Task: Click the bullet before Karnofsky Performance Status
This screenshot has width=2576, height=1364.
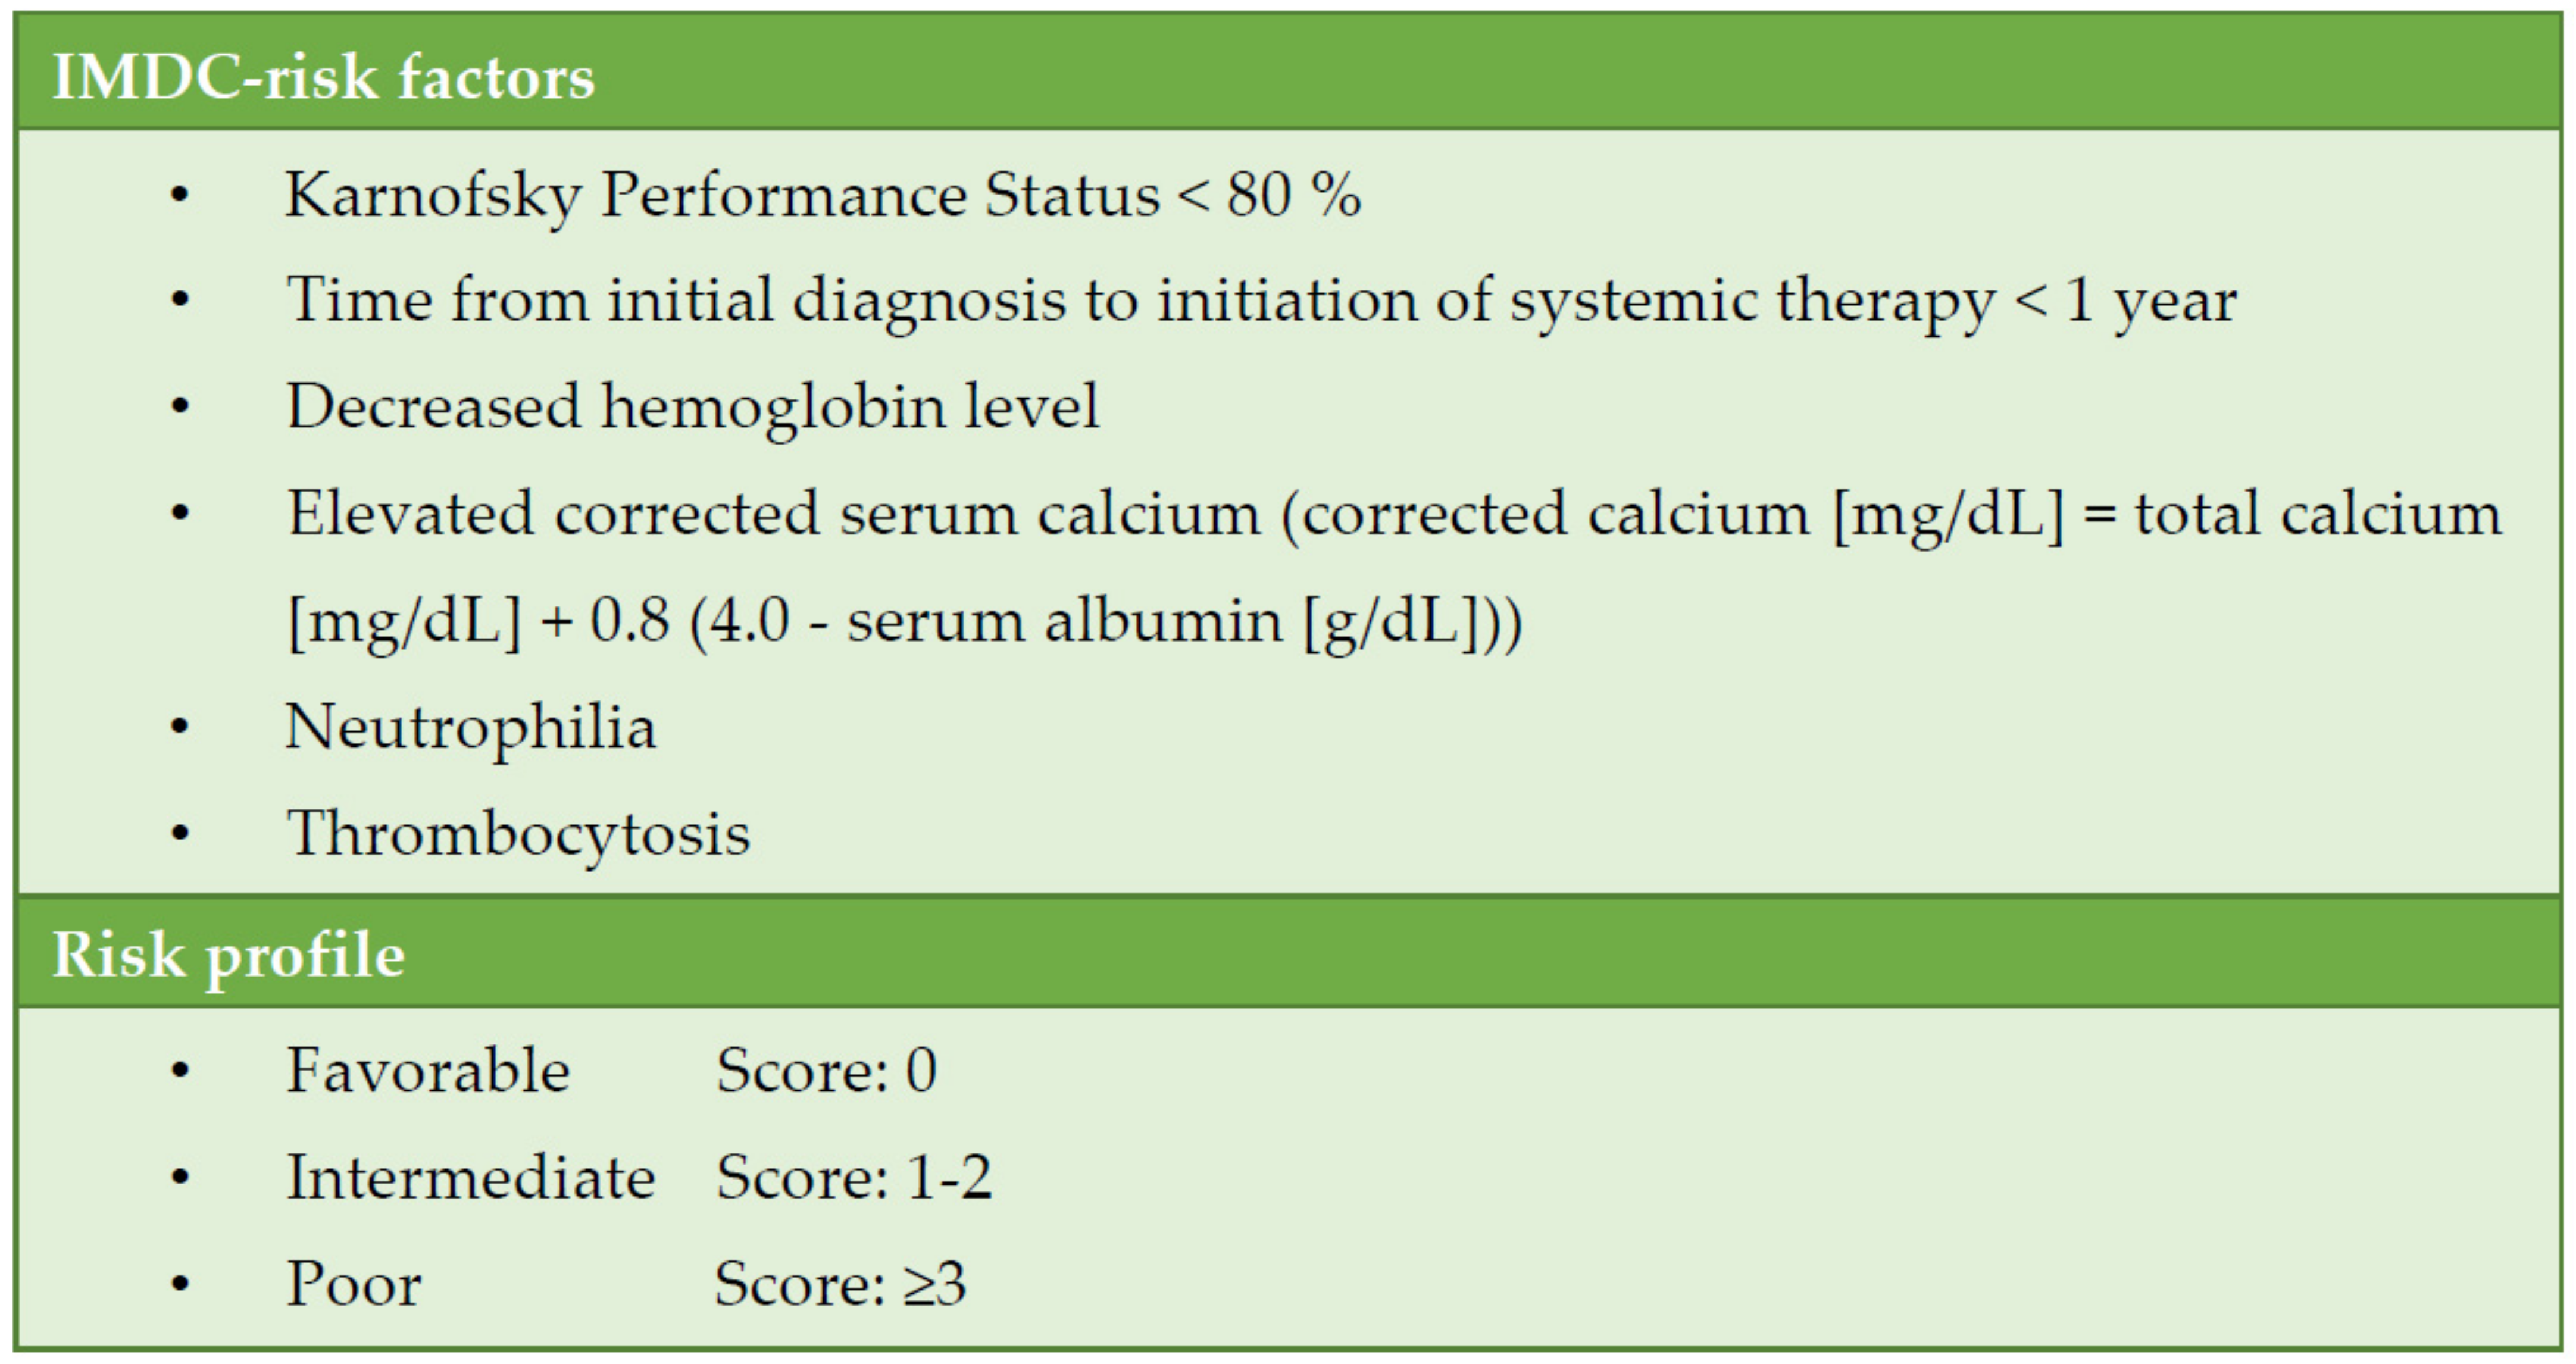Action: coord(180,195)
